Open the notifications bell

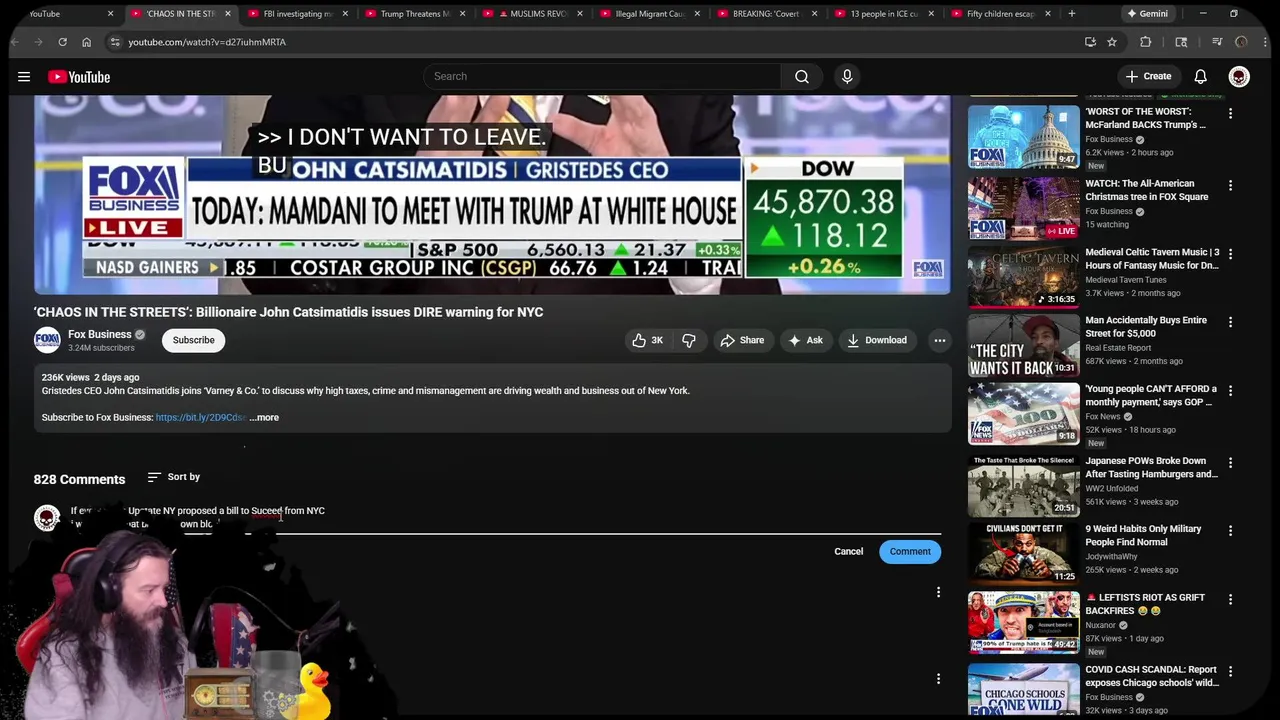[1201, 77]
